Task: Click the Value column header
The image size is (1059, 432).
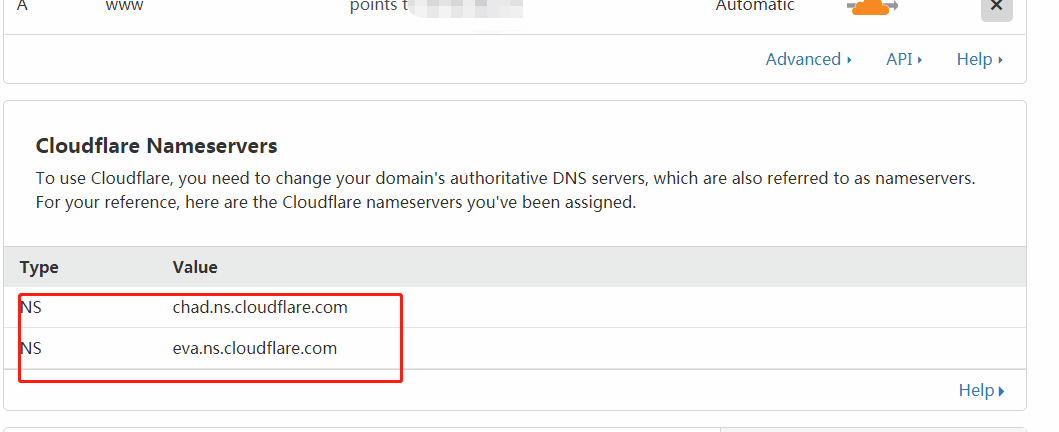Action: 195,267
